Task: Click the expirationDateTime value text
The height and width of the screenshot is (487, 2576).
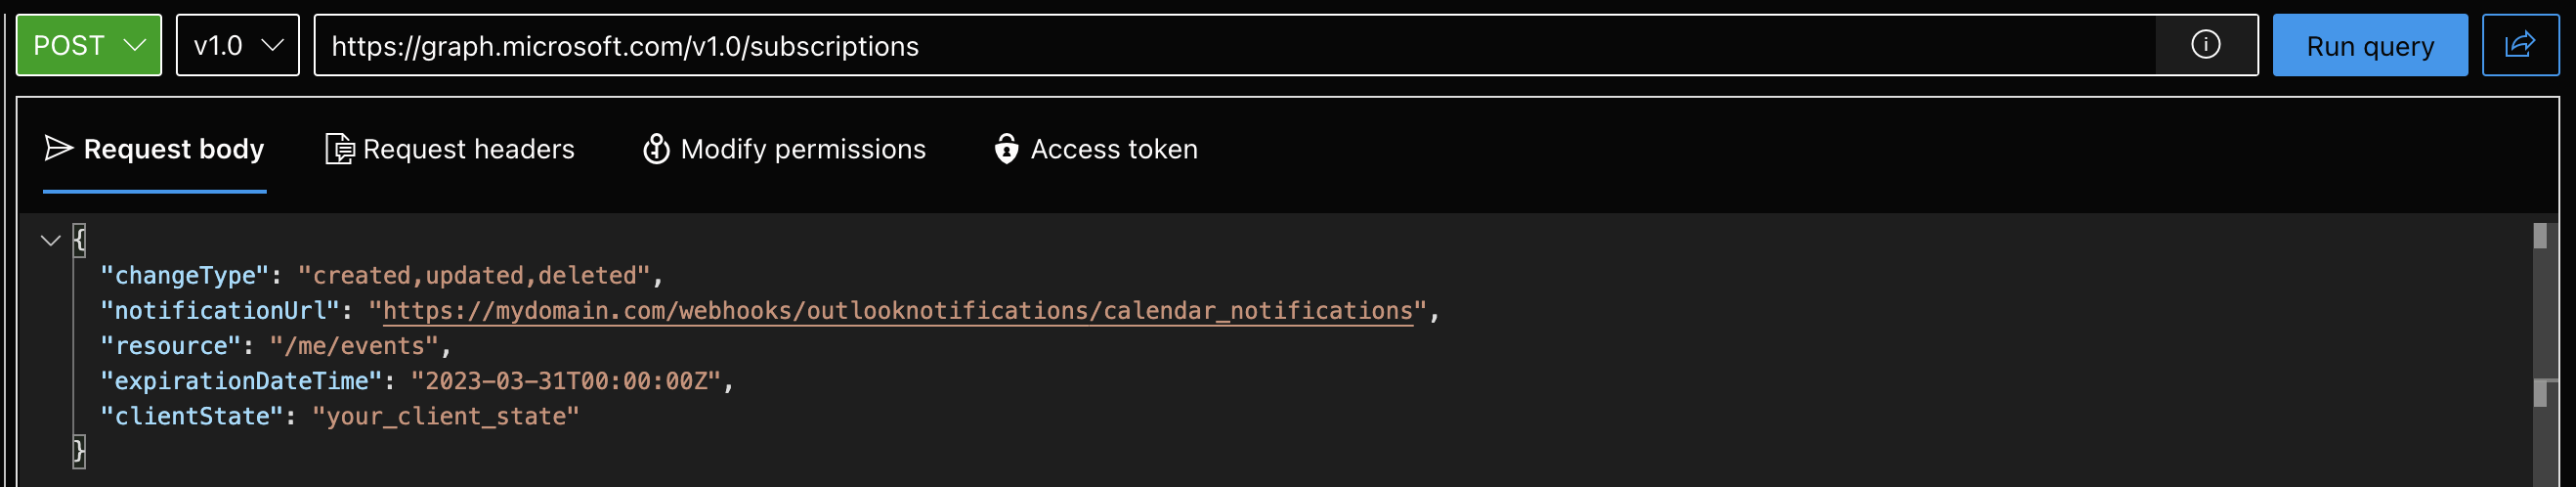Action: point(567,381)
